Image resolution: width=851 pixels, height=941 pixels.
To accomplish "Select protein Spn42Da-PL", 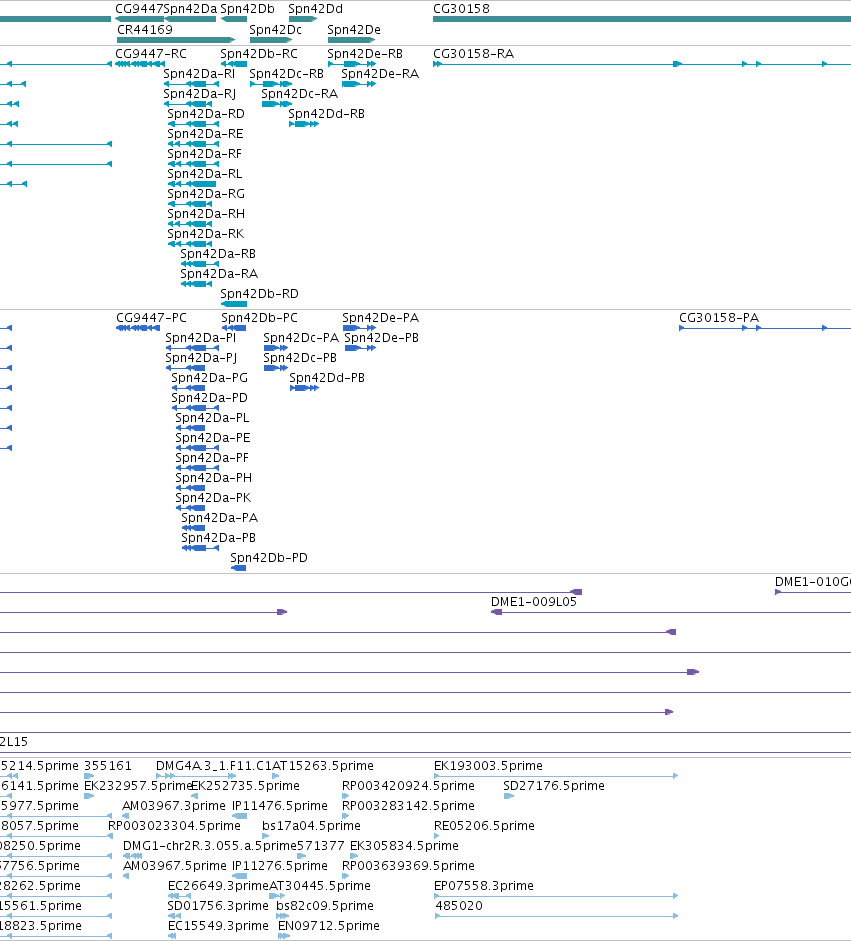I will (212, 418).
